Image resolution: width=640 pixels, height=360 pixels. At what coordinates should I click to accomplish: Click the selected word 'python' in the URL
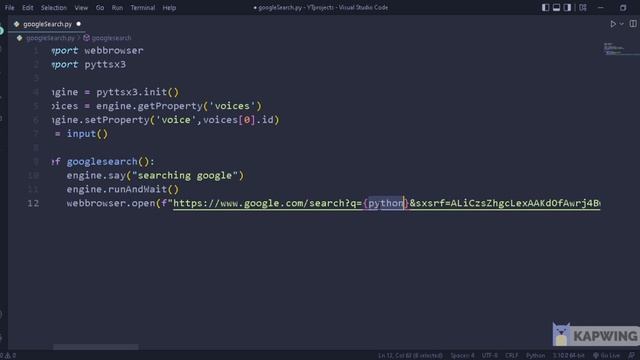[x=386, y=203]
